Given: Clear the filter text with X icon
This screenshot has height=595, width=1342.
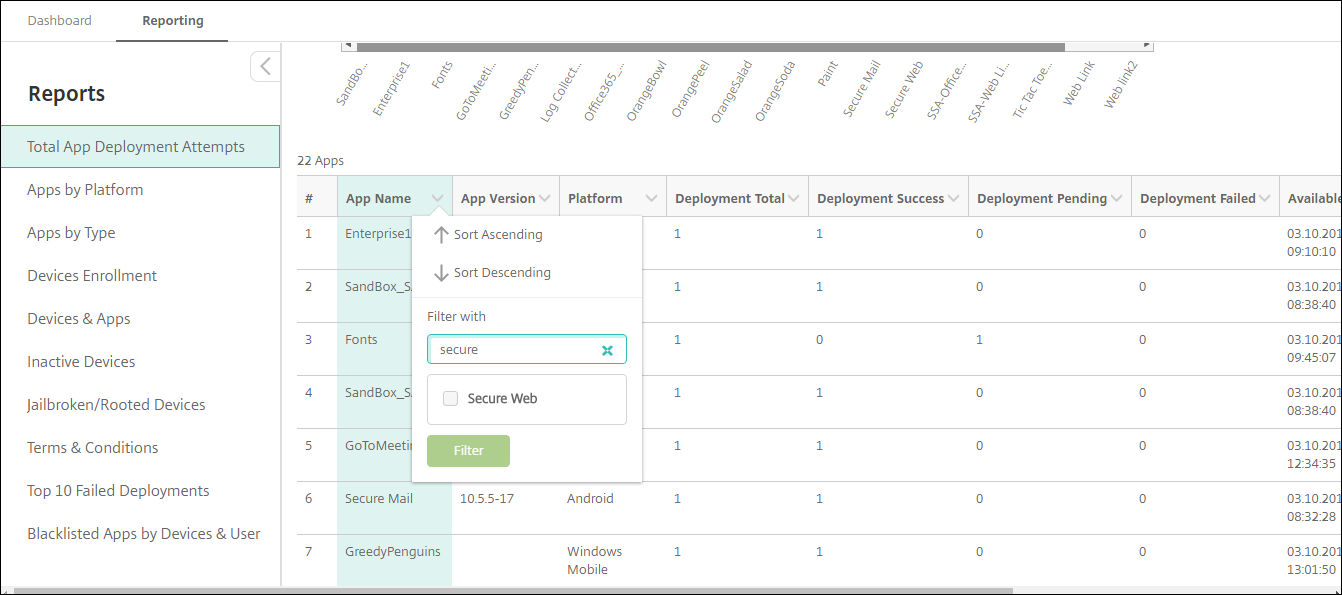Looking at the screenshot, I should pyautogui.click(x=607, y=350).
